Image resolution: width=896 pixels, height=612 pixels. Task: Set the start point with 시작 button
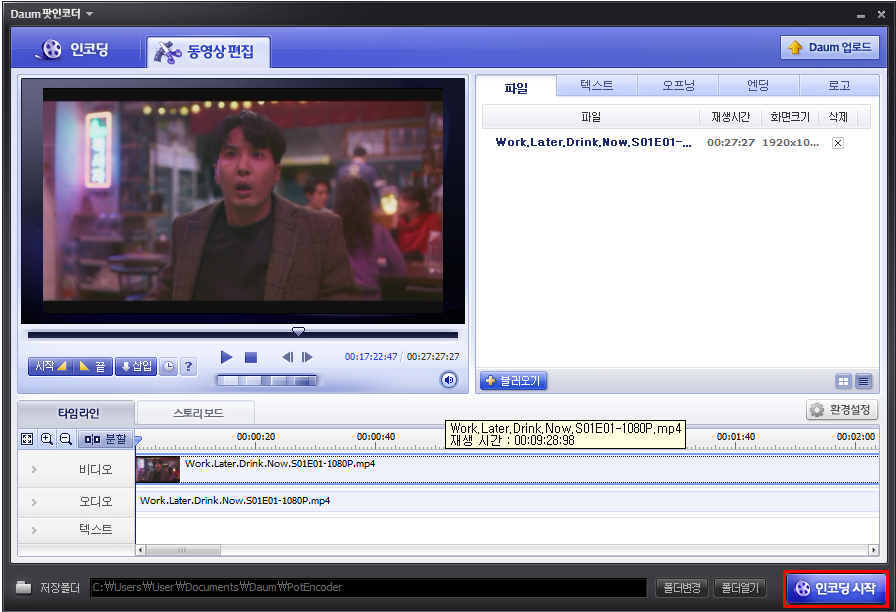pos(50,366)
